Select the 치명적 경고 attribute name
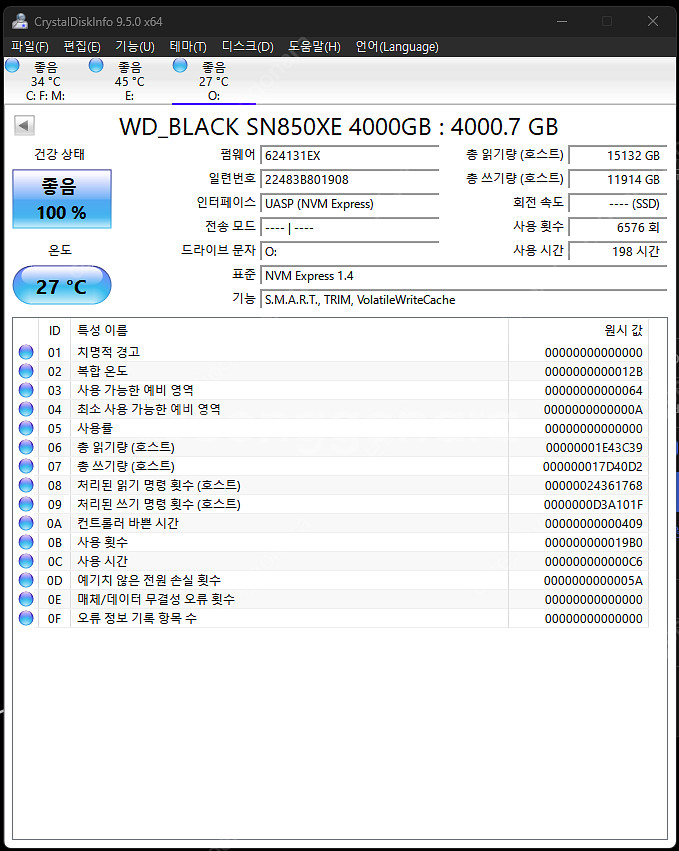This screenshot has height=851, width=679. click(x=109, y=352)
